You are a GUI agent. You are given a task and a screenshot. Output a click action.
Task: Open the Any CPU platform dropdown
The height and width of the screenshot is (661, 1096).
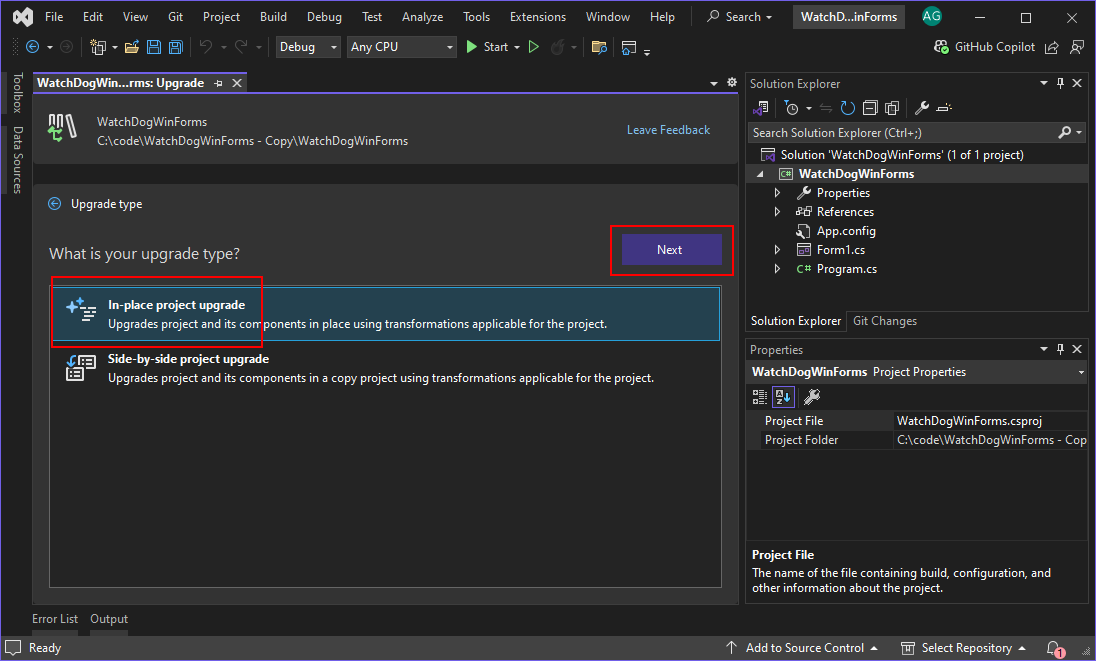402,47
